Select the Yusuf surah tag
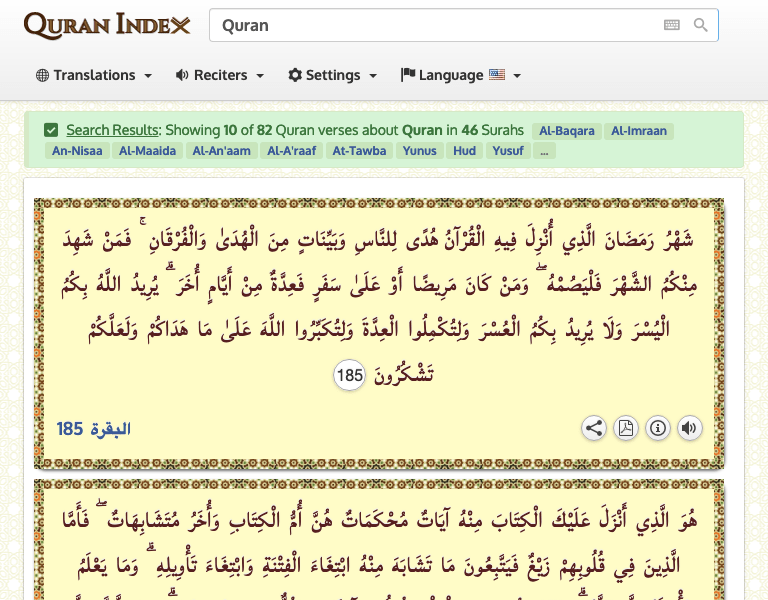The height and width of the screenshot is (600, 768). (x=509, y=151)
